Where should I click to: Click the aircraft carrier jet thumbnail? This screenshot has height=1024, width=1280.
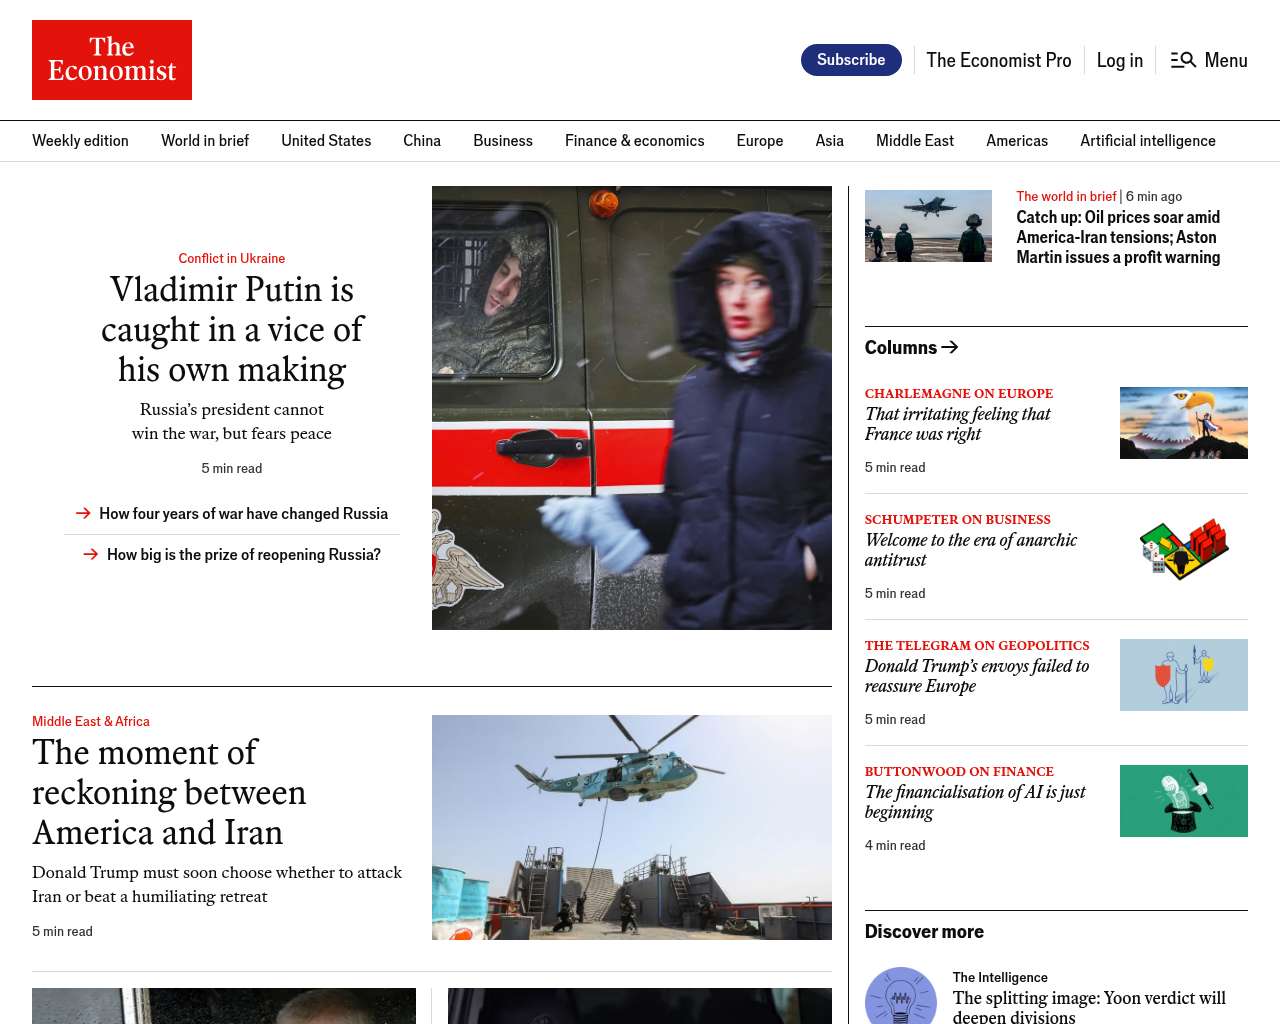(x=928, y=226)
